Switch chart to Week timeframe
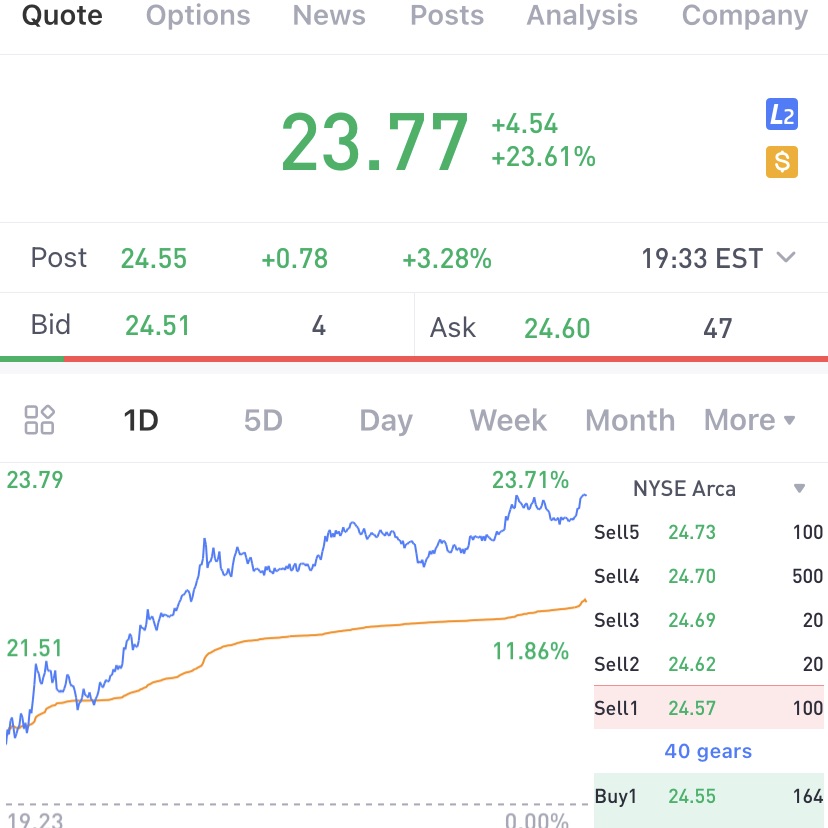This screenshot has width=828, height=828. [x=508, y=420]
